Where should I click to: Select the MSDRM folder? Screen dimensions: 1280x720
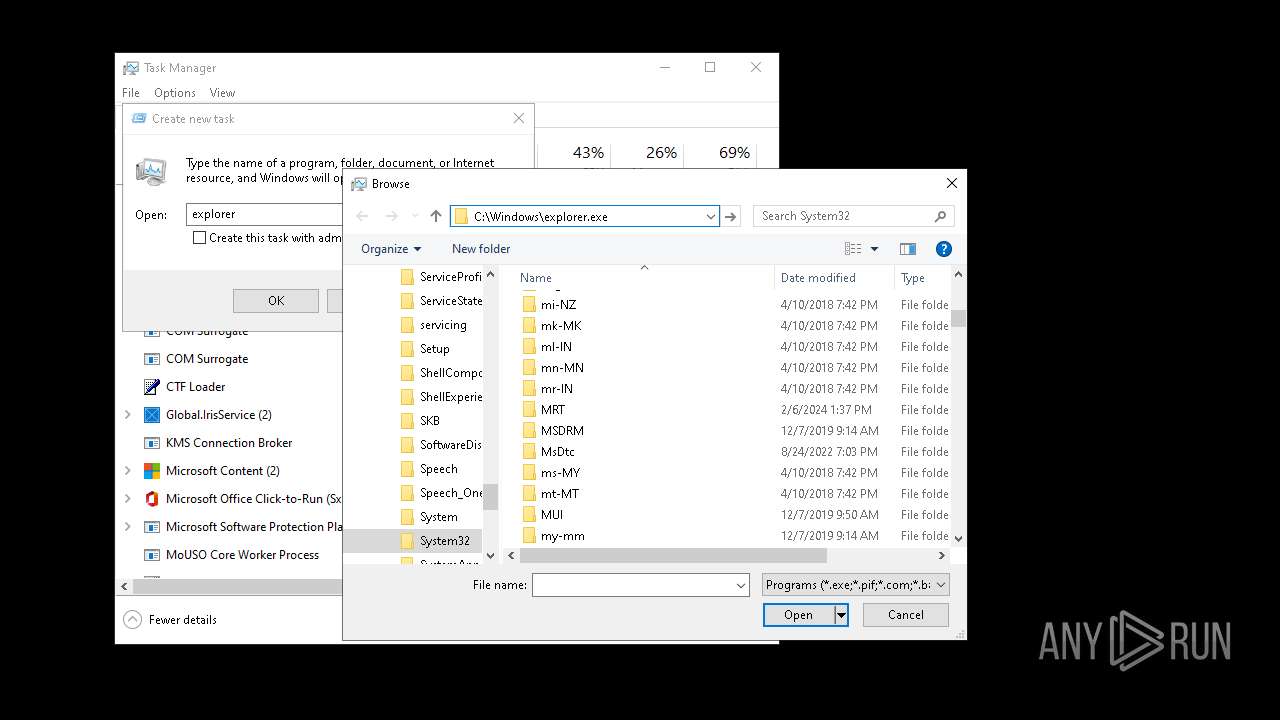pos(562,431)
